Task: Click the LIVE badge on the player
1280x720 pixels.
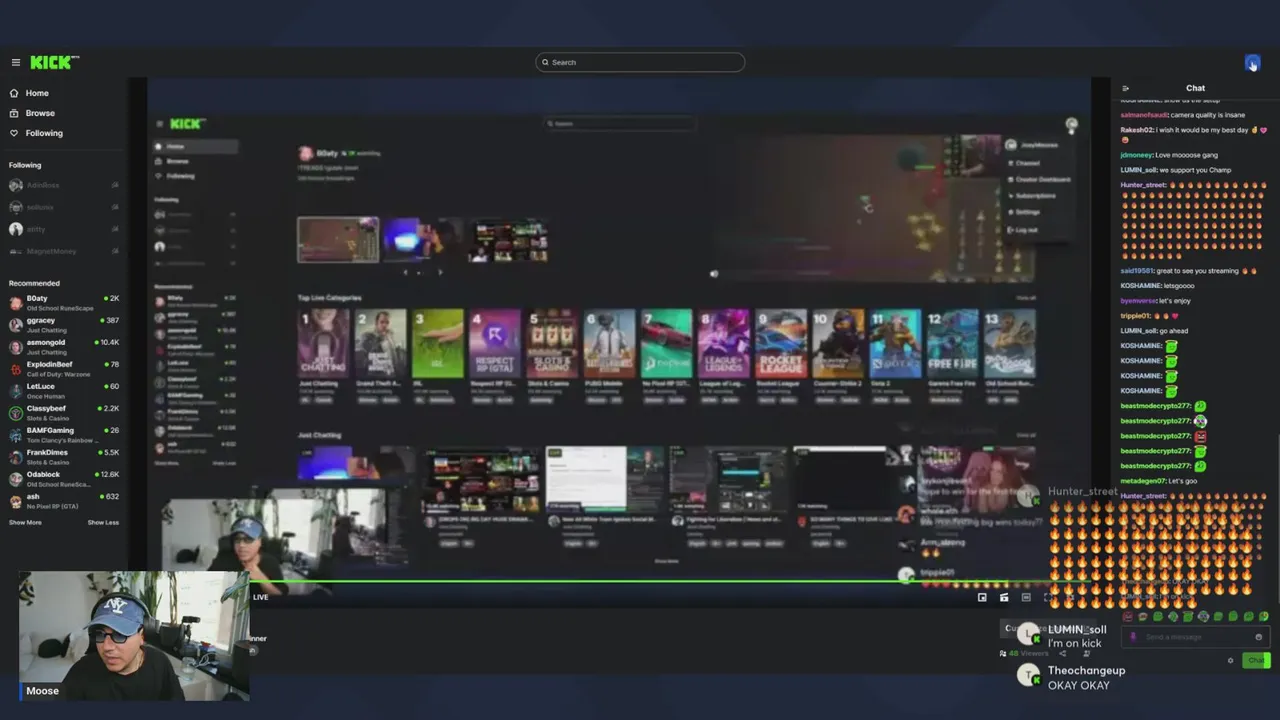Action: click(x=260, y=597)
